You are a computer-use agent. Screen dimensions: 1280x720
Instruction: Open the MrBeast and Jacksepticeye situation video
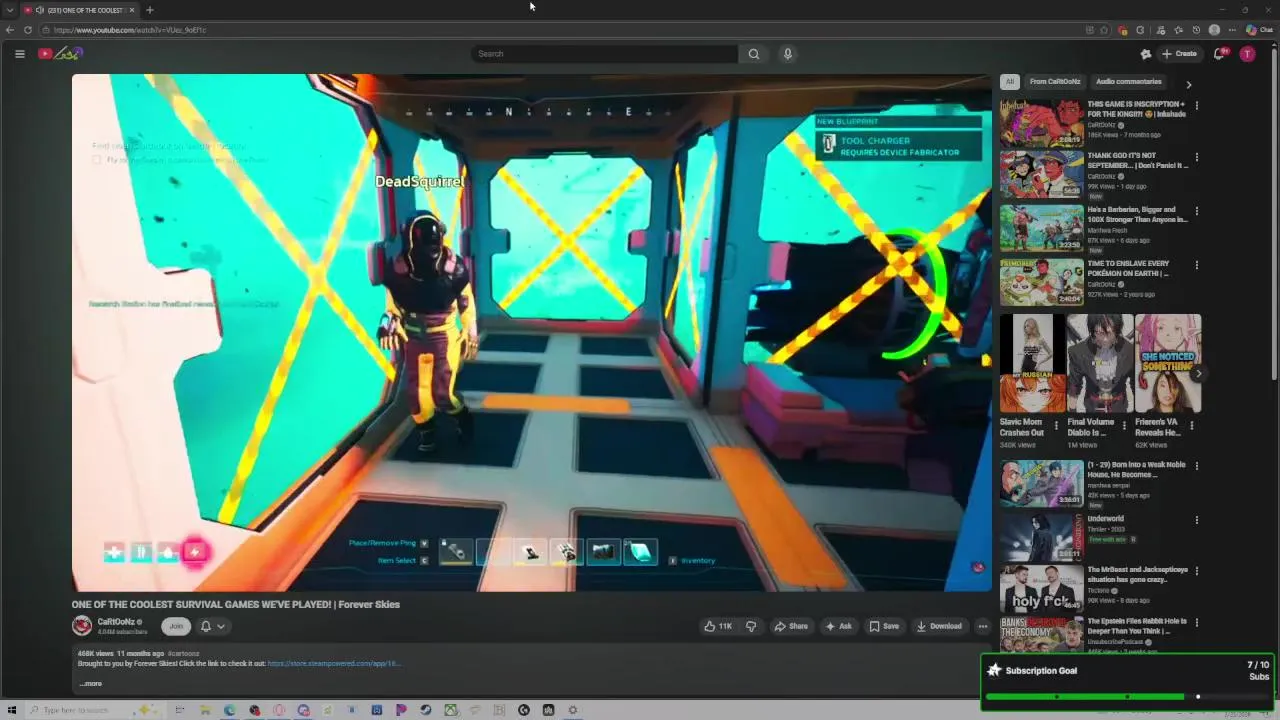1041,588
